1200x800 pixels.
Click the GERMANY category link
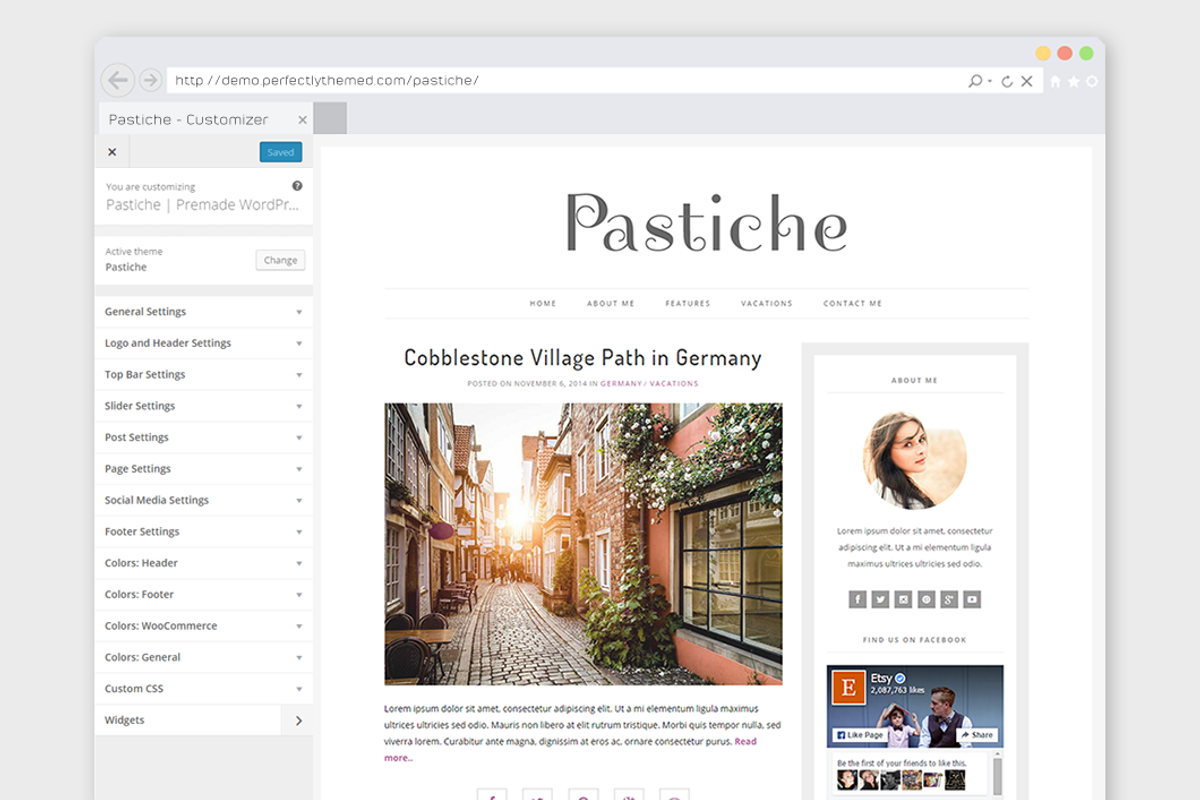621,384
